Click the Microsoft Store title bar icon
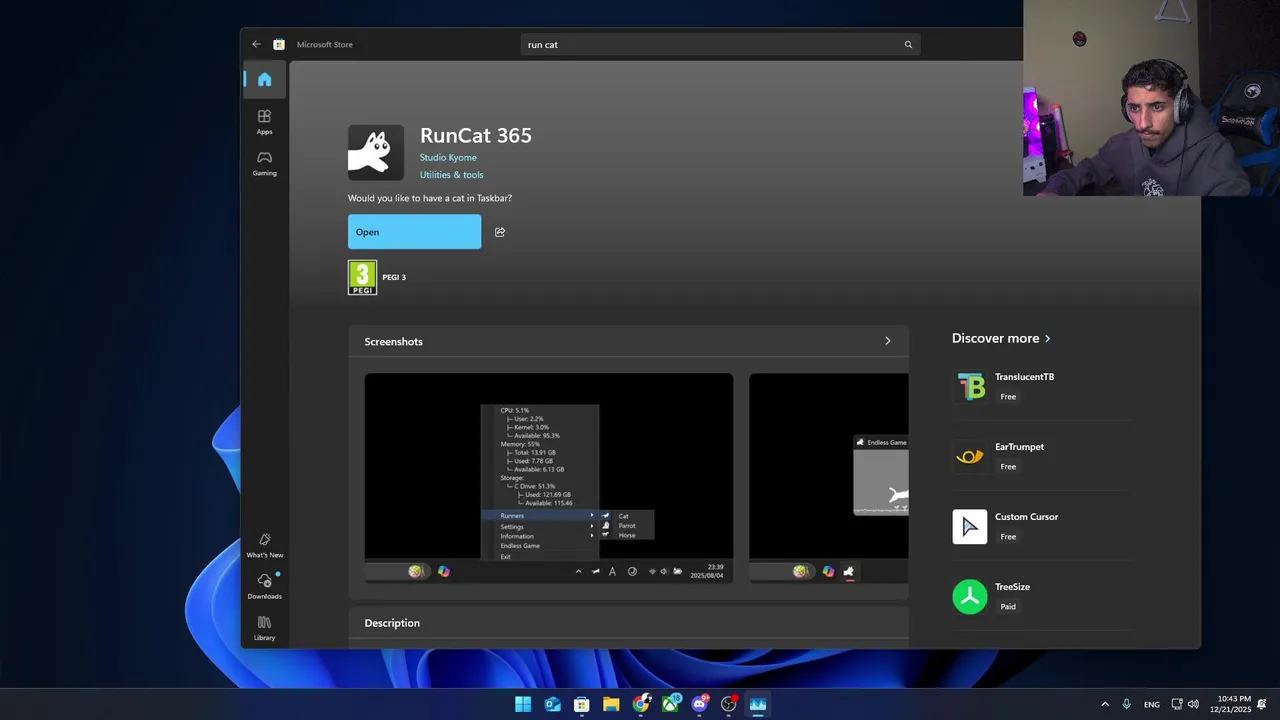 279,44
